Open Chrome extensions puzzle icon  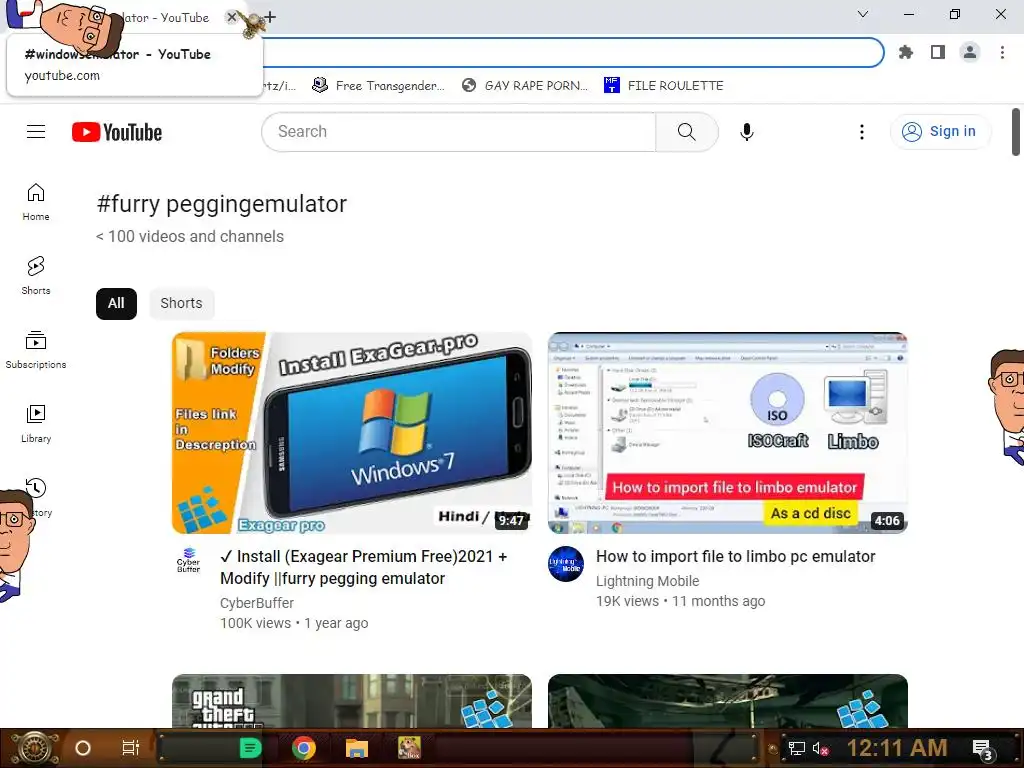905,52
